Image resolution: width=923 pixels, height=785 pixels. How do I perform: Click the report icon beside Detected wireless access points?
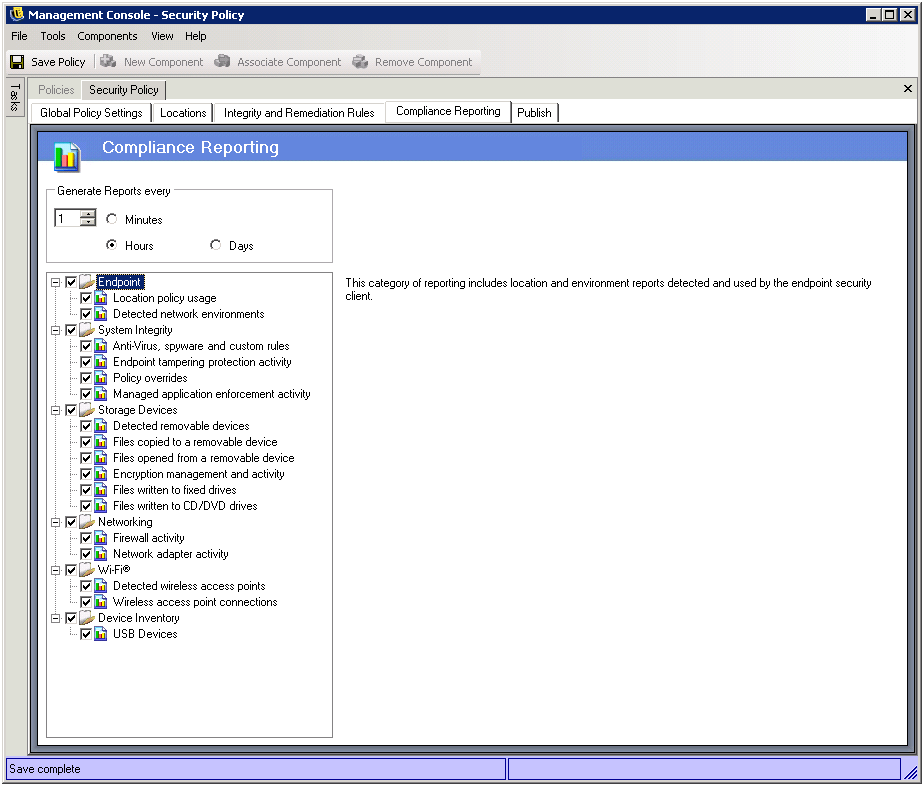pos(101,586)
